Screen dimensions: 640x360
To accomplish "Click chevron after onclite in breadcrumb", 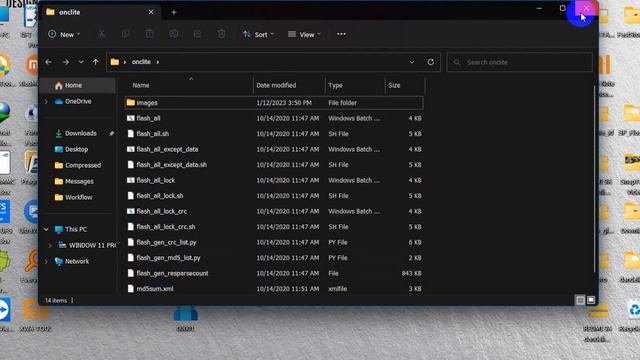I will [x=158, y=62].
